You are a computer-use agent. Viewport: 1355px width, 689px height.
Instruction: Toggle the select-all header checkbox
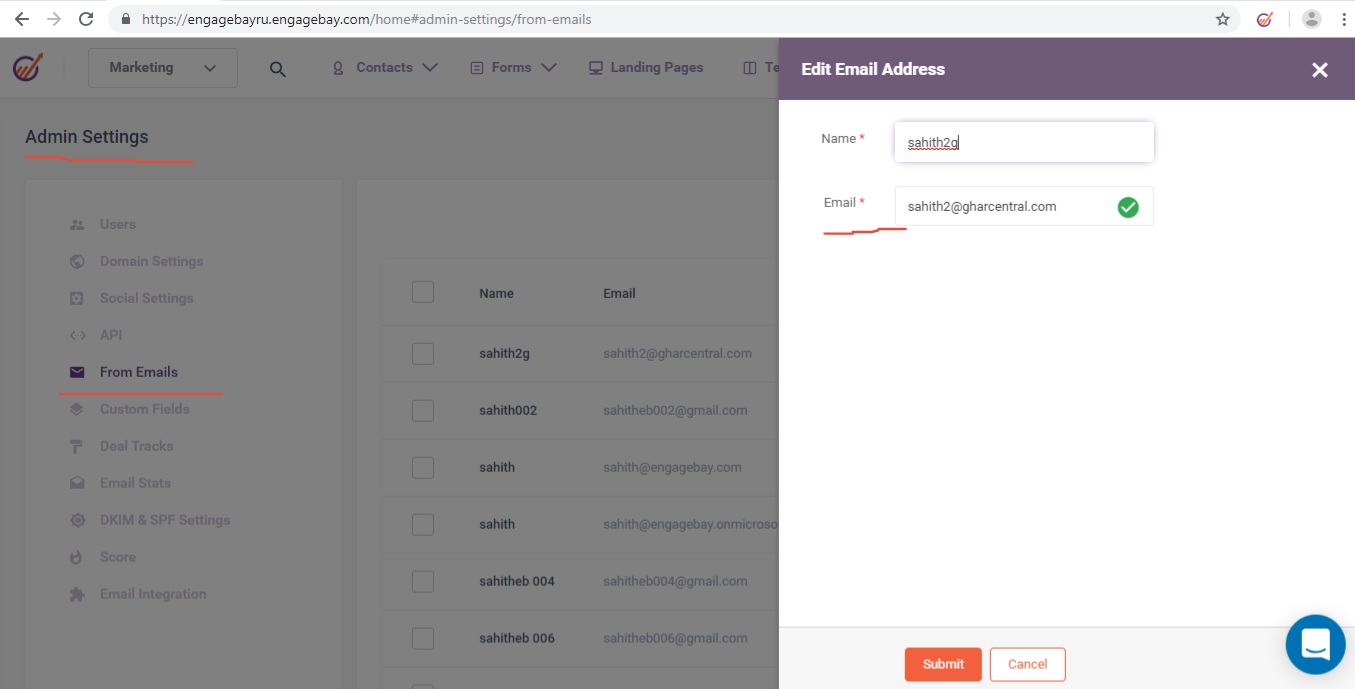(x=423, y=292)
